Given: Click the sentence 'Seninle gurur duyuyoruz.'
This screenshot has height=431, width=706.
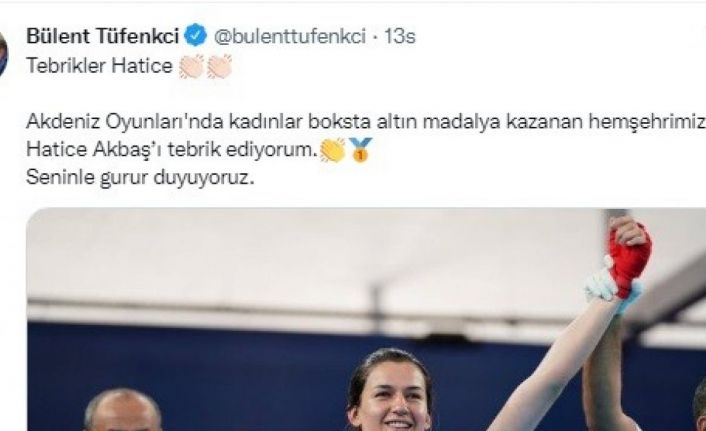Looking at the screenshot, I should coord(140,178).
